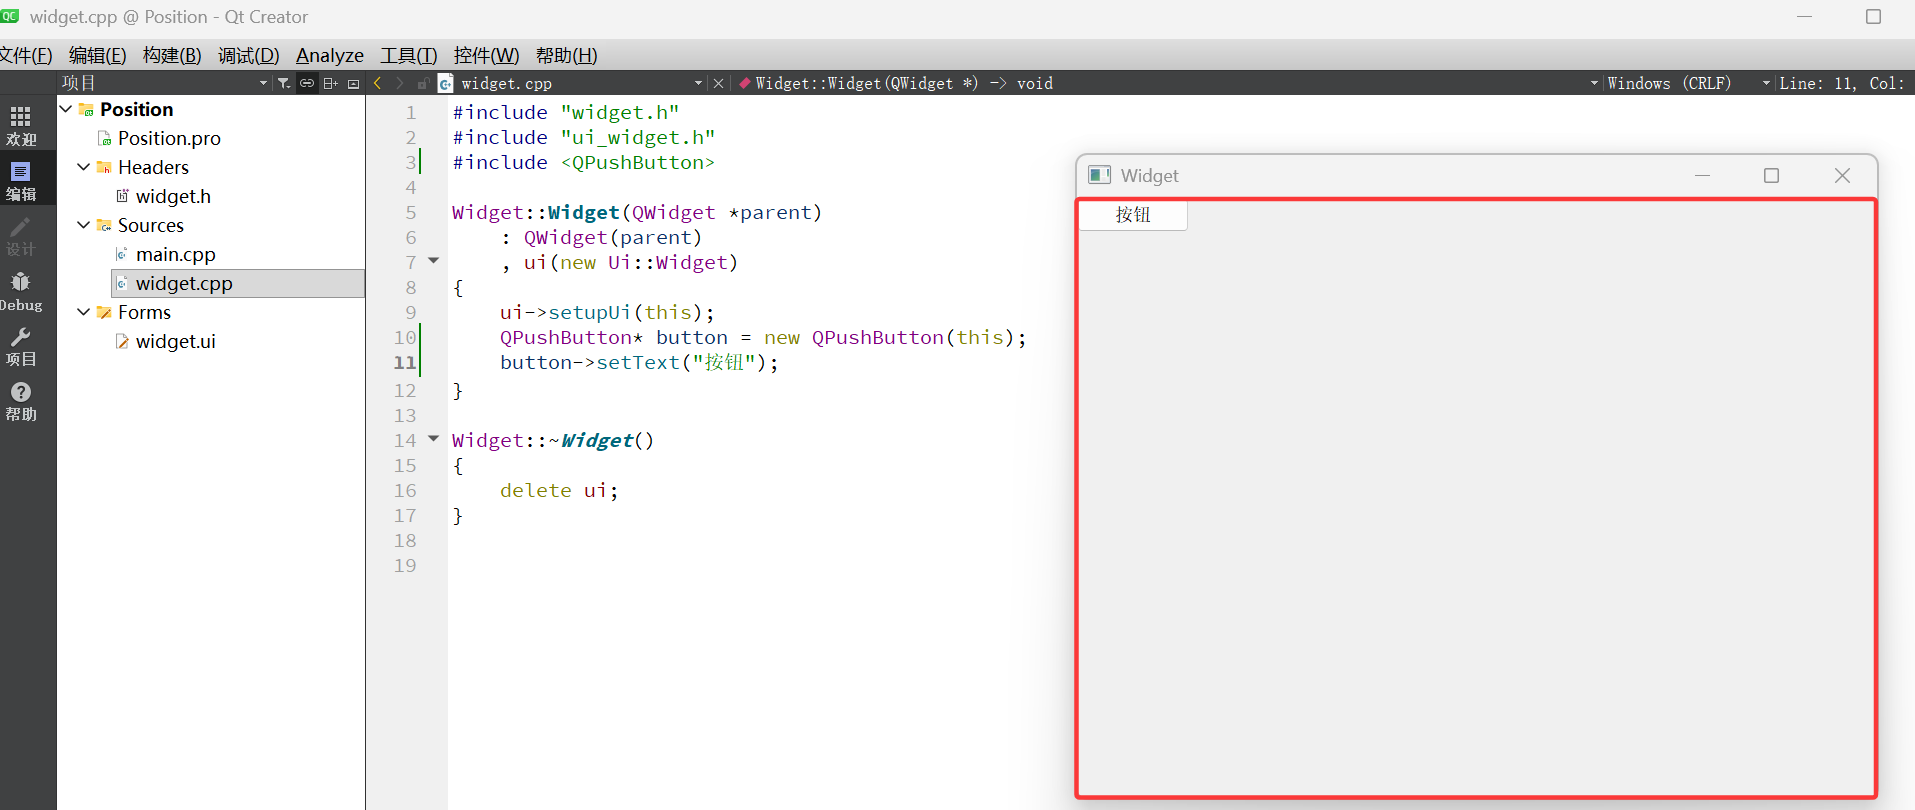Click the Widget window title icon
The width and height of the screenshot is (1915, 810).
(x=1100, y=175)
